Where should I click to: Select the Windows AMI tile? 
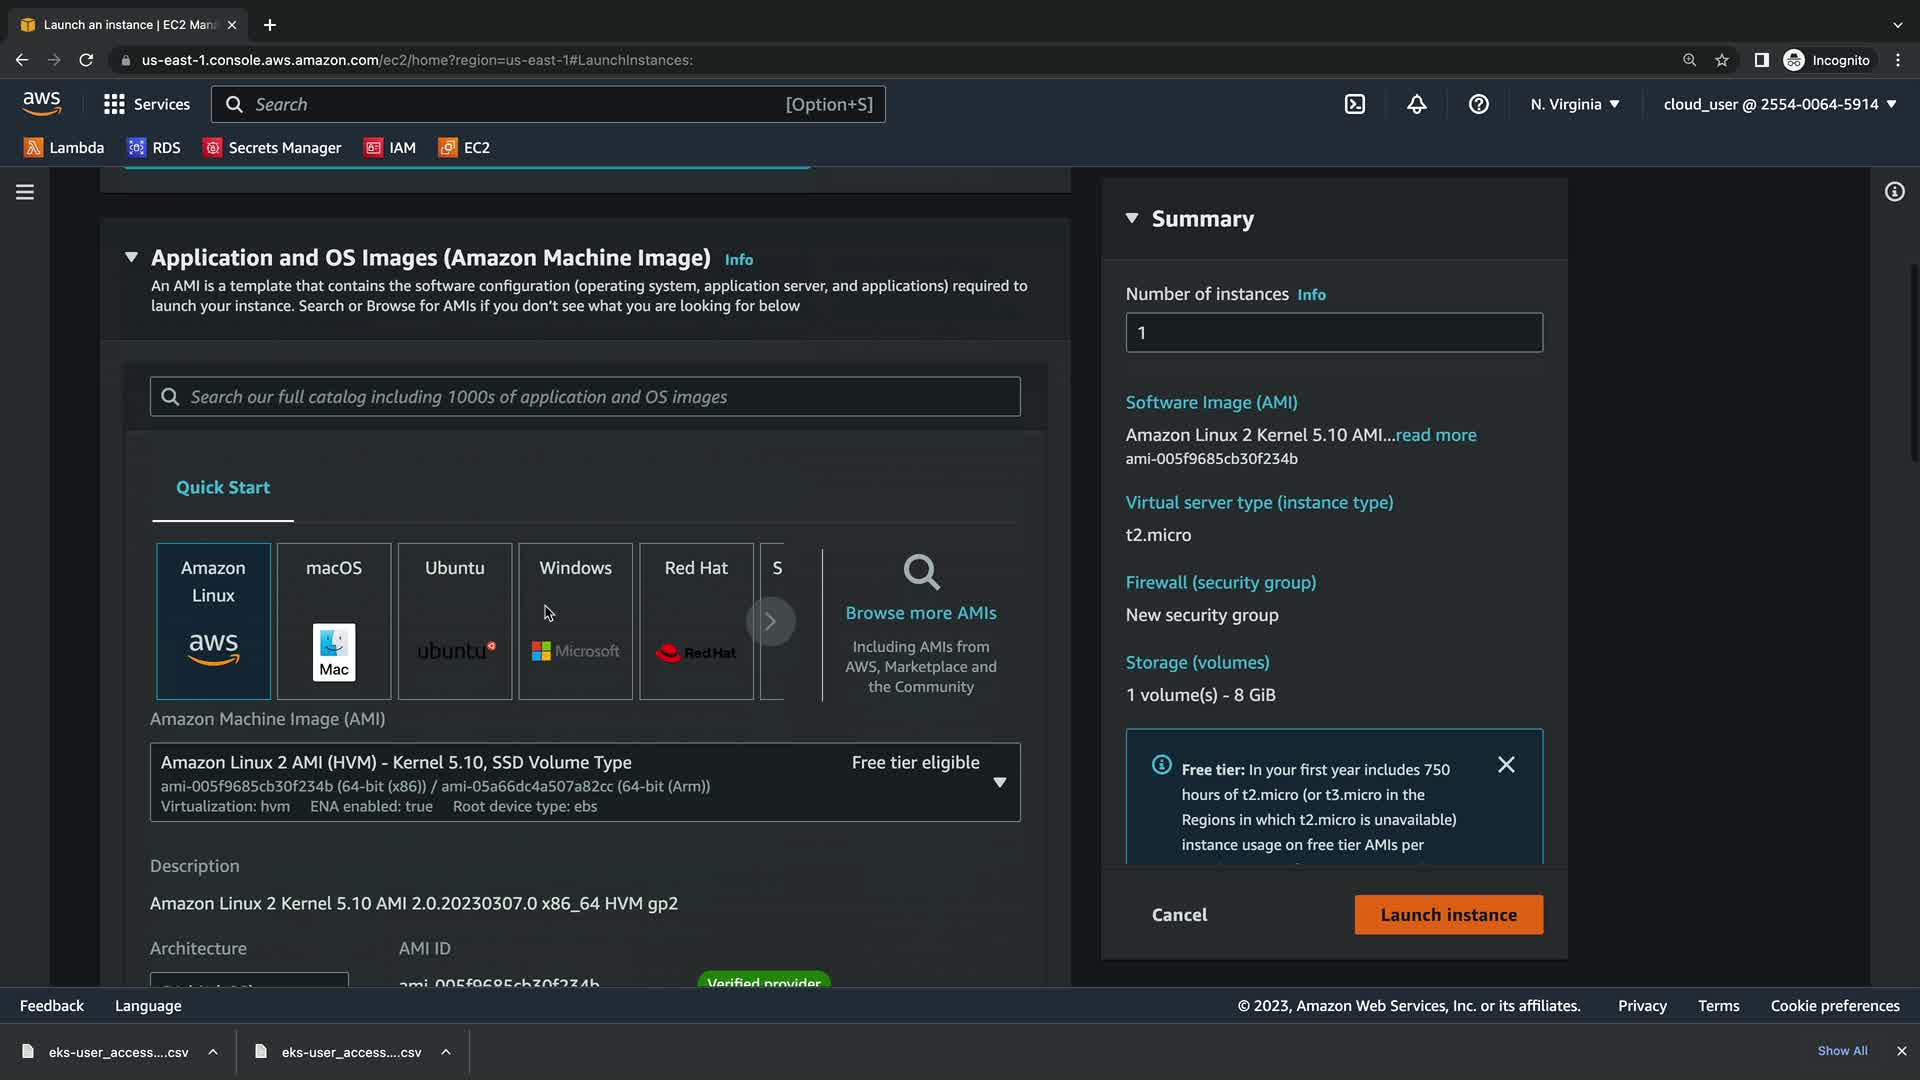click(x=575, y=620)
